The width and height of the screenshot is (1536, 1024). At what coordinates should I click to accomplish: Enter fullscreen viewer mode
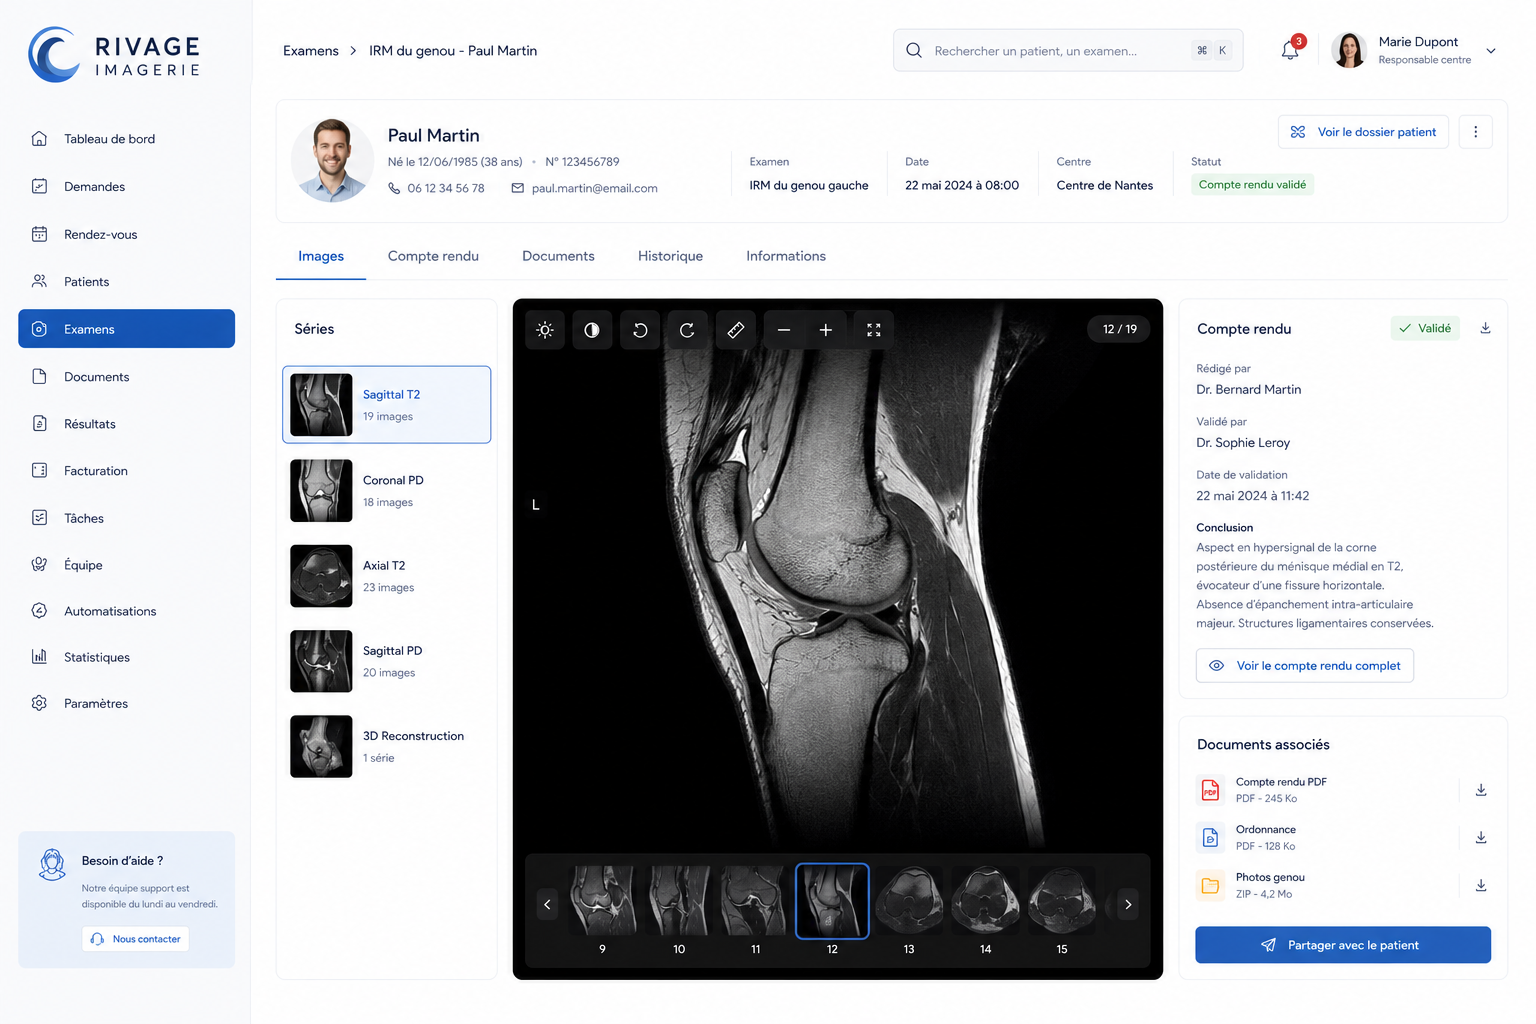pos(874,330)
